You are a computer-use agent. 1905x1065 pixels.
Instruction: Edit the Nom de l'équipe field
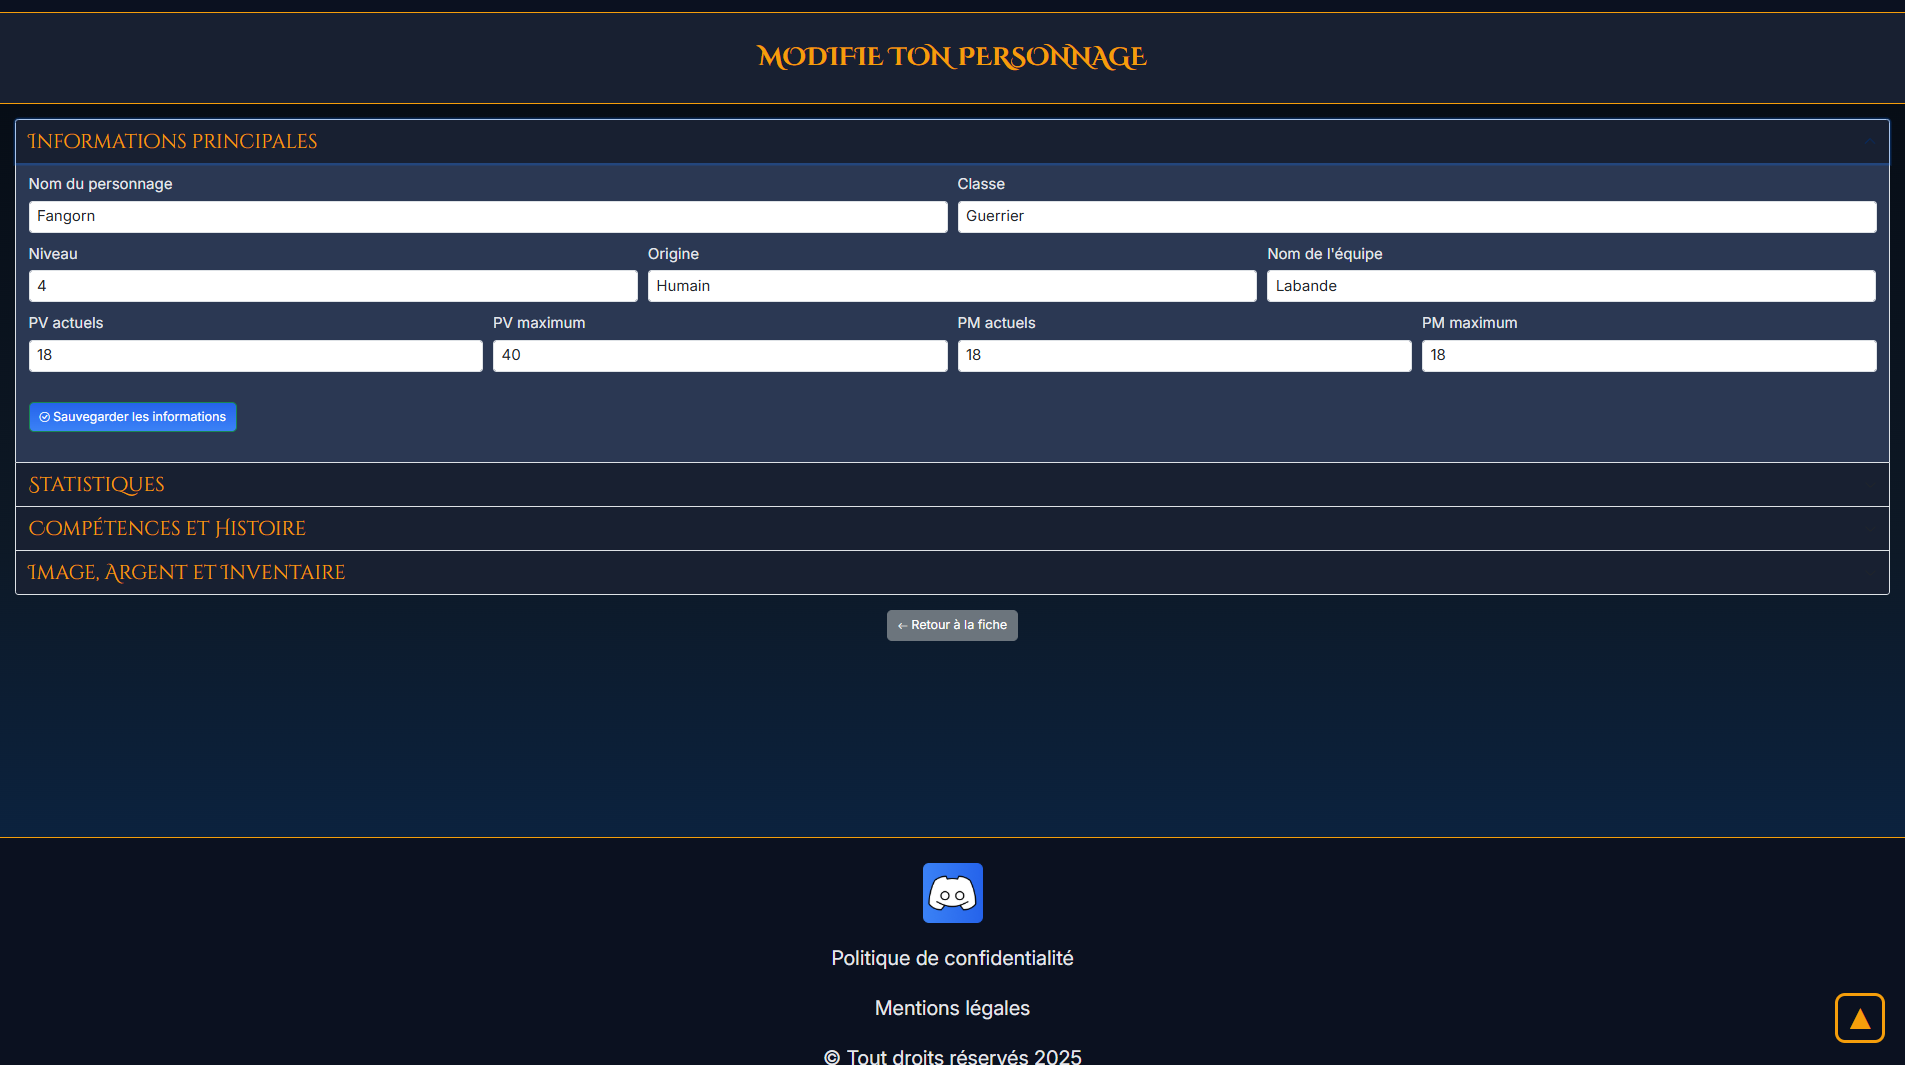pyautogui.click(x=1570, y=286)
